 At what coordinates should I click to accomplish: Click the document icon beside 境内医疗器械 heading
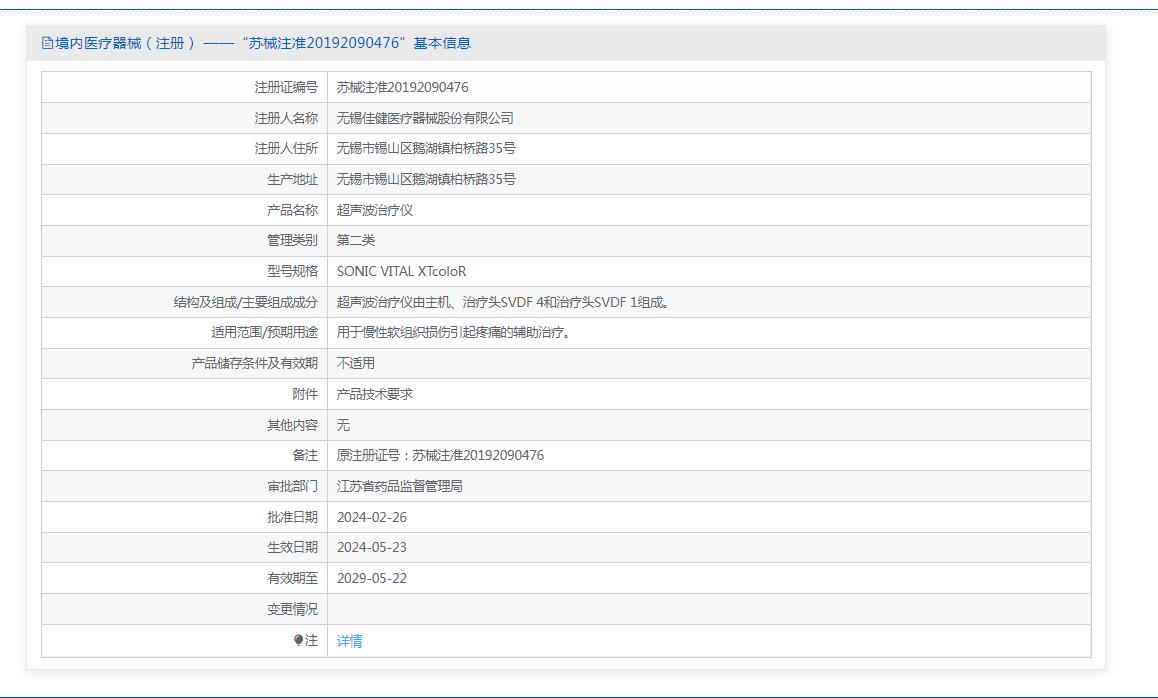[47, 43]
